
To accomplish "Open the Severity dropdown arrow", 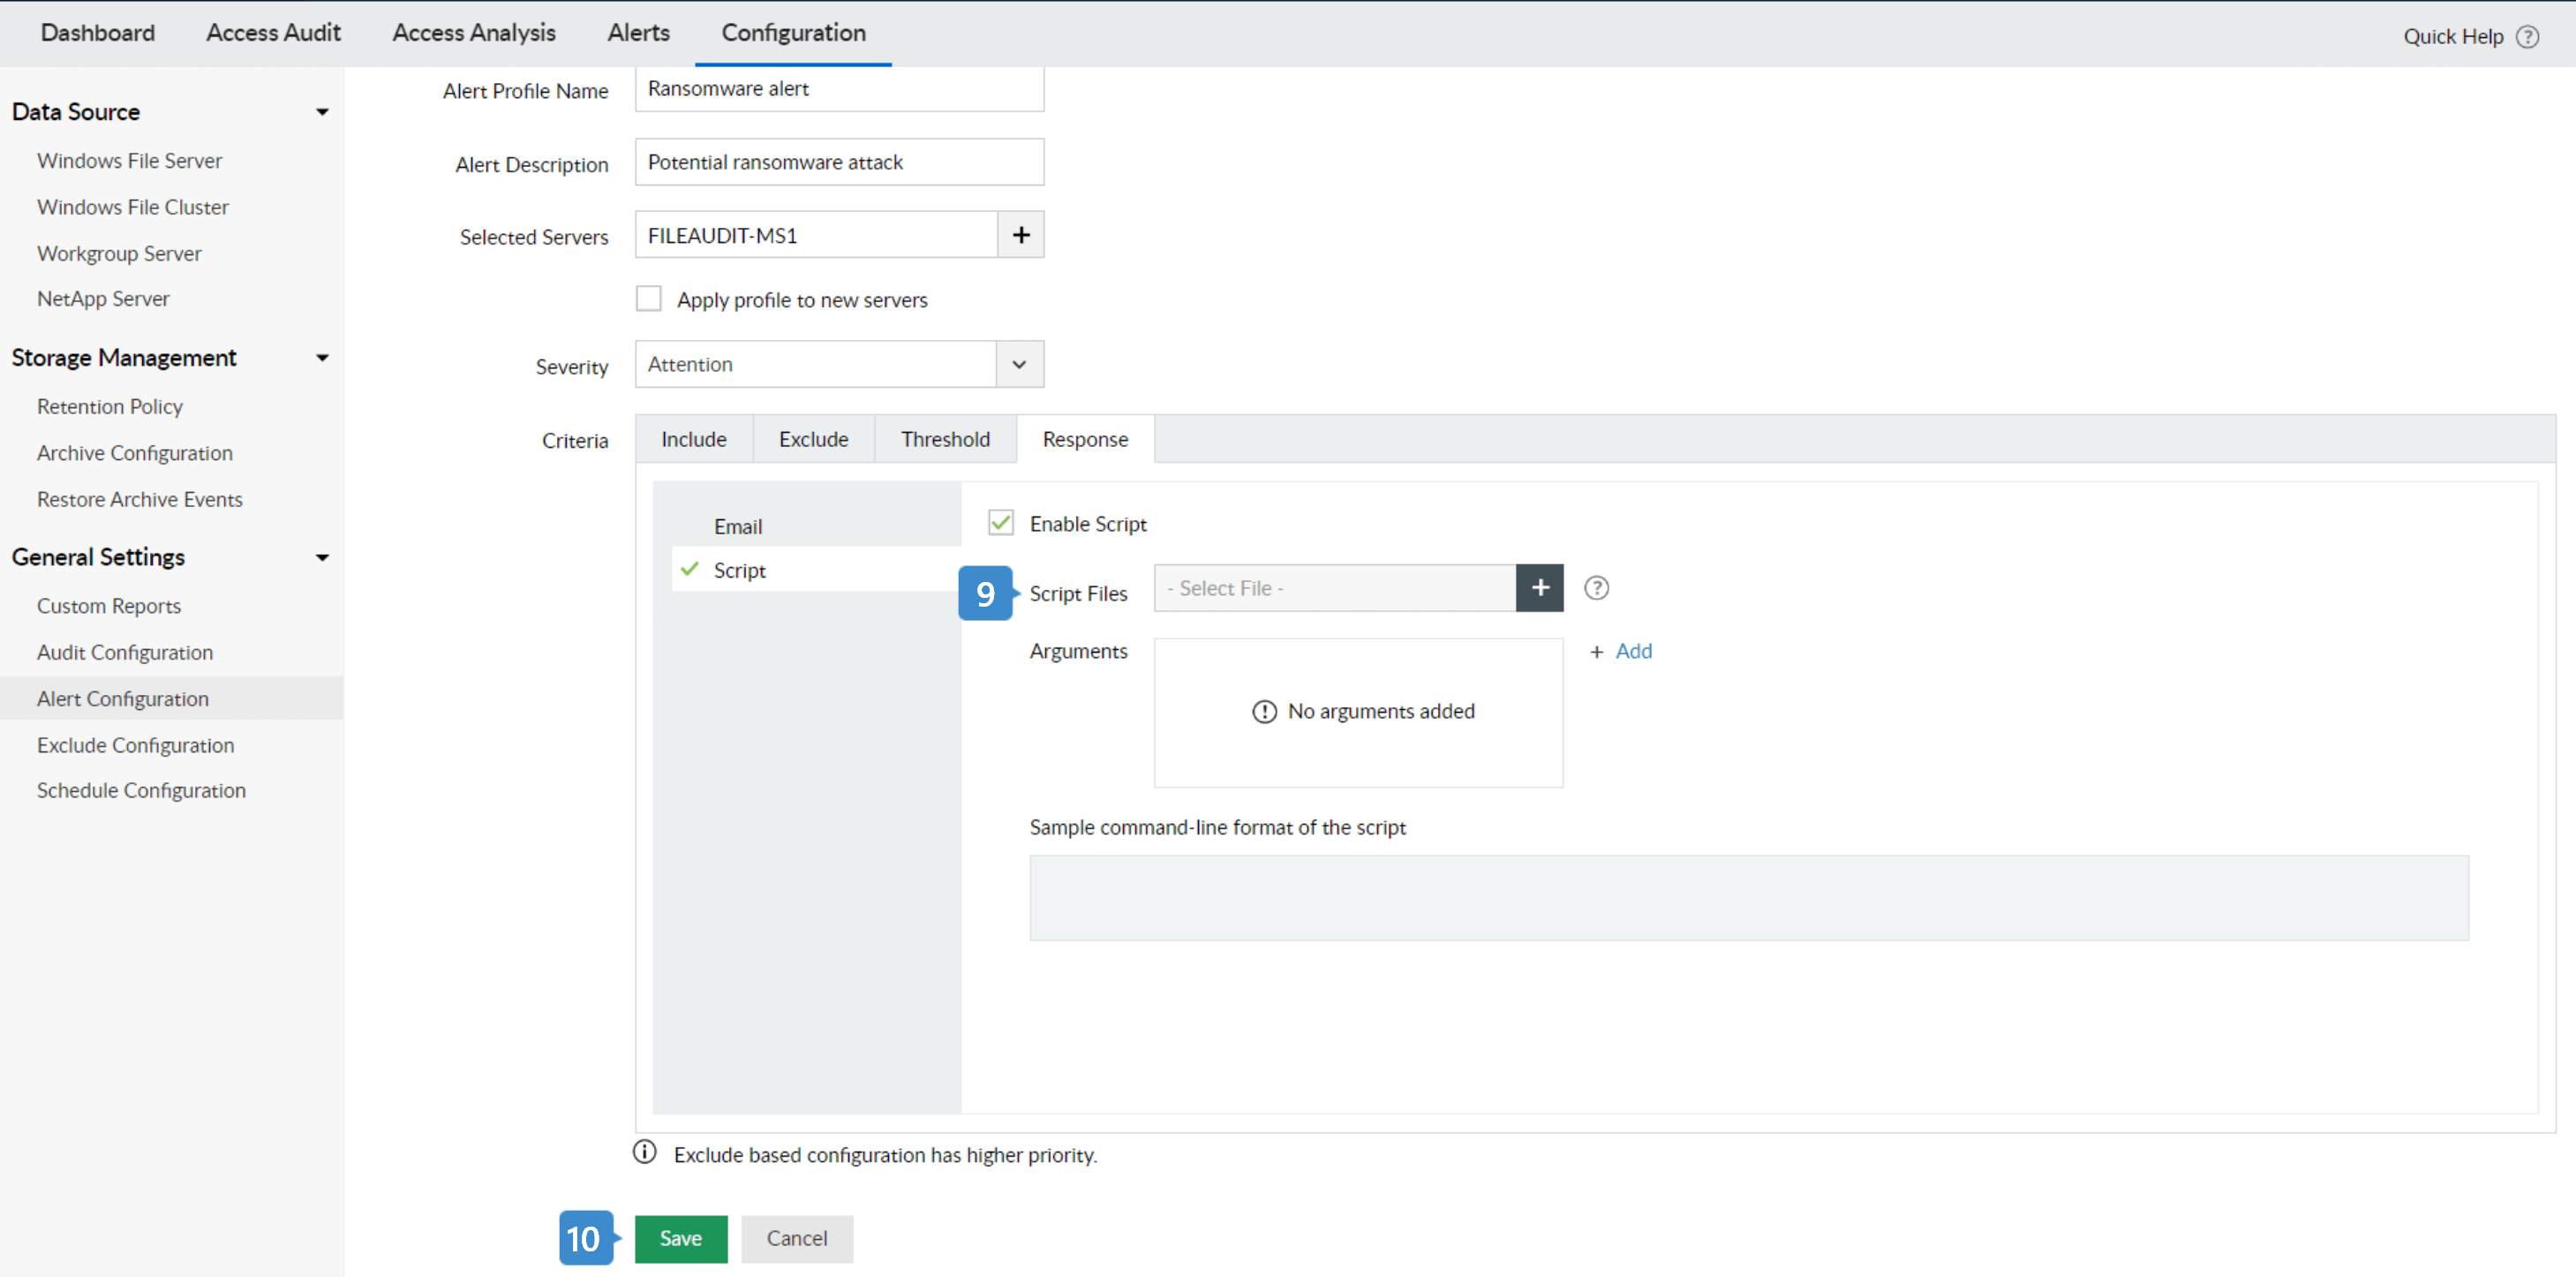I will 1019,365.
